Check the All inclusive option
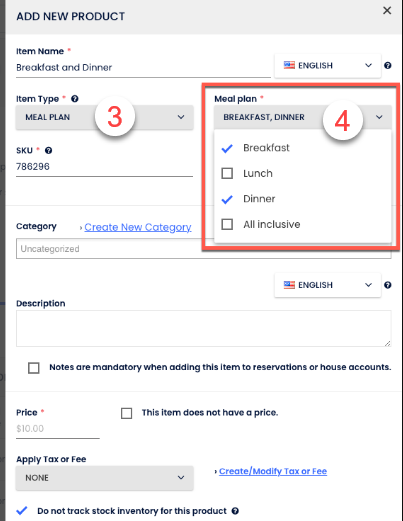Image resolution: width=403 pixels, height=521 pixels. [227, 224]
